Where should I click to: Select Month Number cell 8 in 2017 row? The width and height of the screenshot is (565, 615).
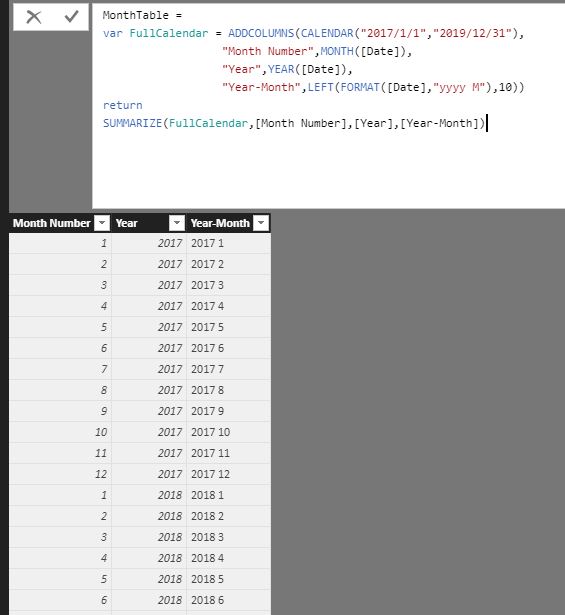[x=60, y=390]
